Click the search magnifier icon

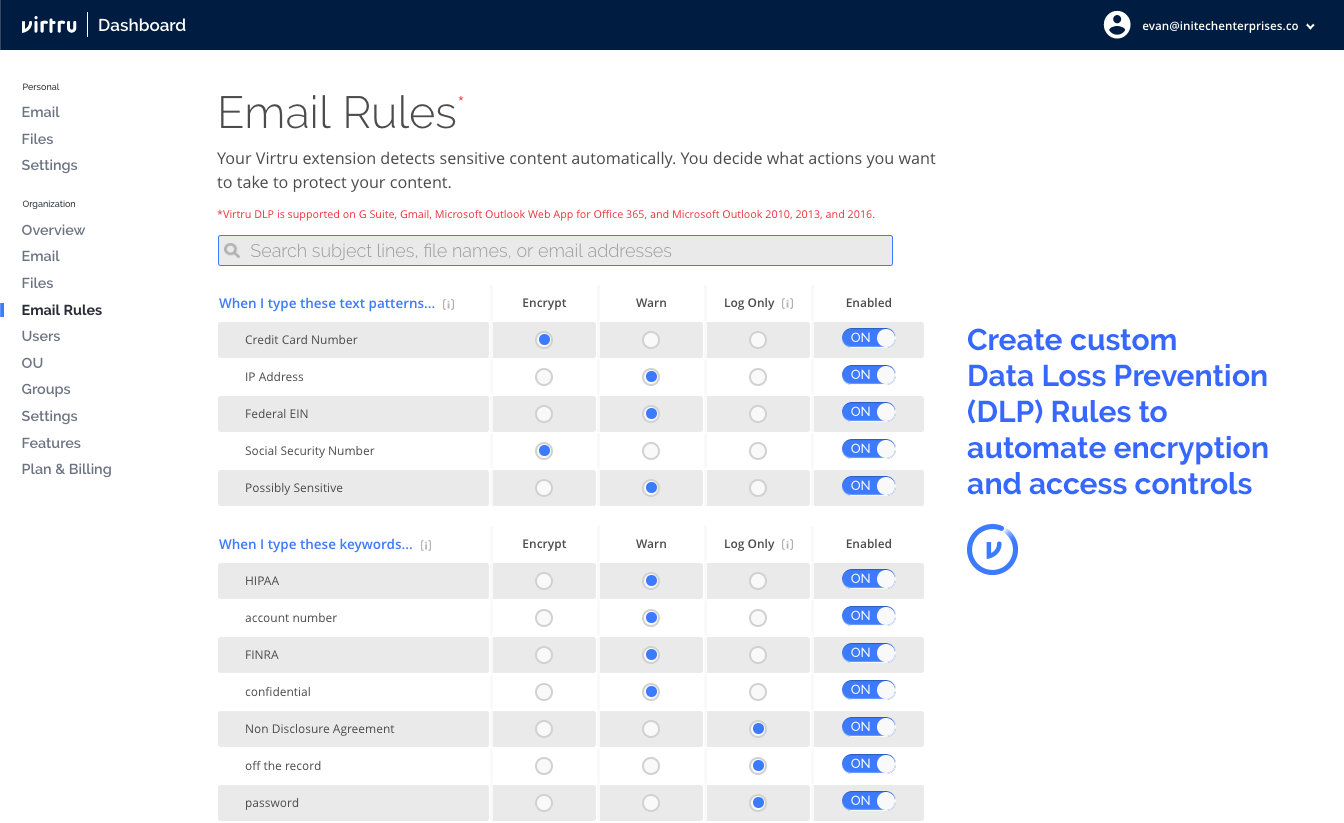click(233, 251)
